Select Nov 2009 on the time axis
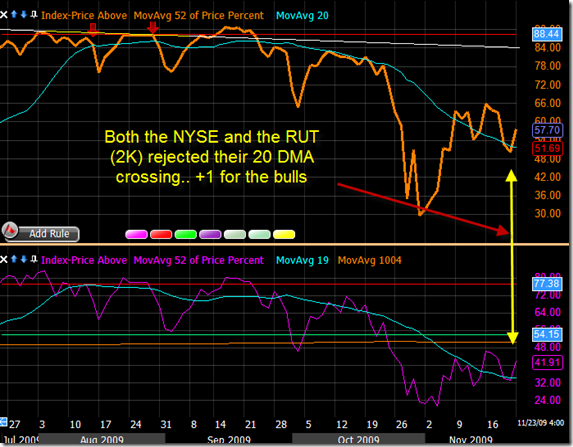The height and width of the screenshot is (447, 573). 471,440
